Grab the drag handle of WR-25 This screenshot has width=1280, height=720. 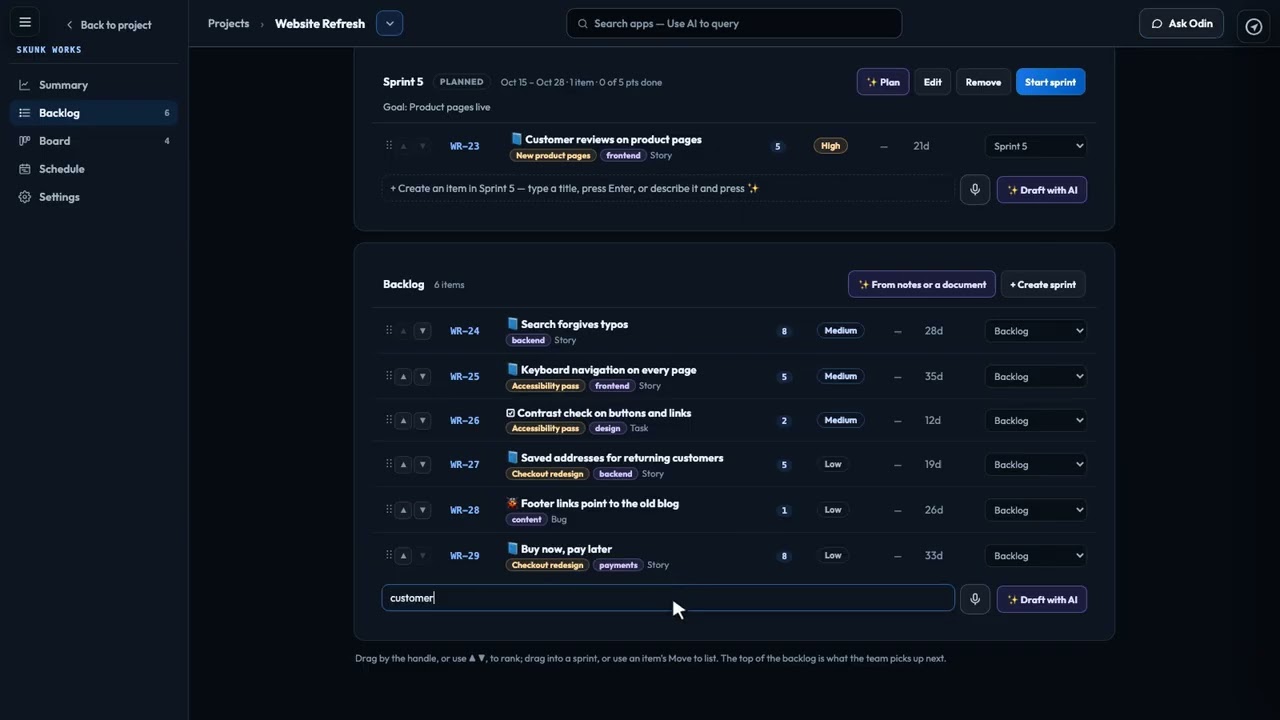pyautogui.click(x=389, y=376)
